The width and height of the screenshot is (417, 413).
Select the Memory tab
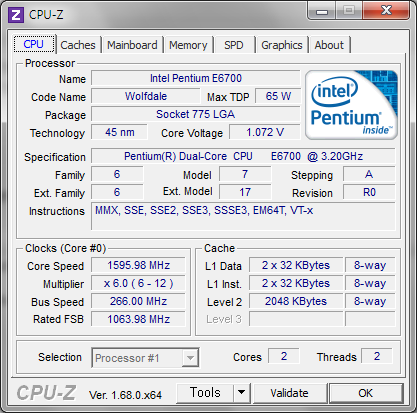pyautogui.click(x=188, y=45)
